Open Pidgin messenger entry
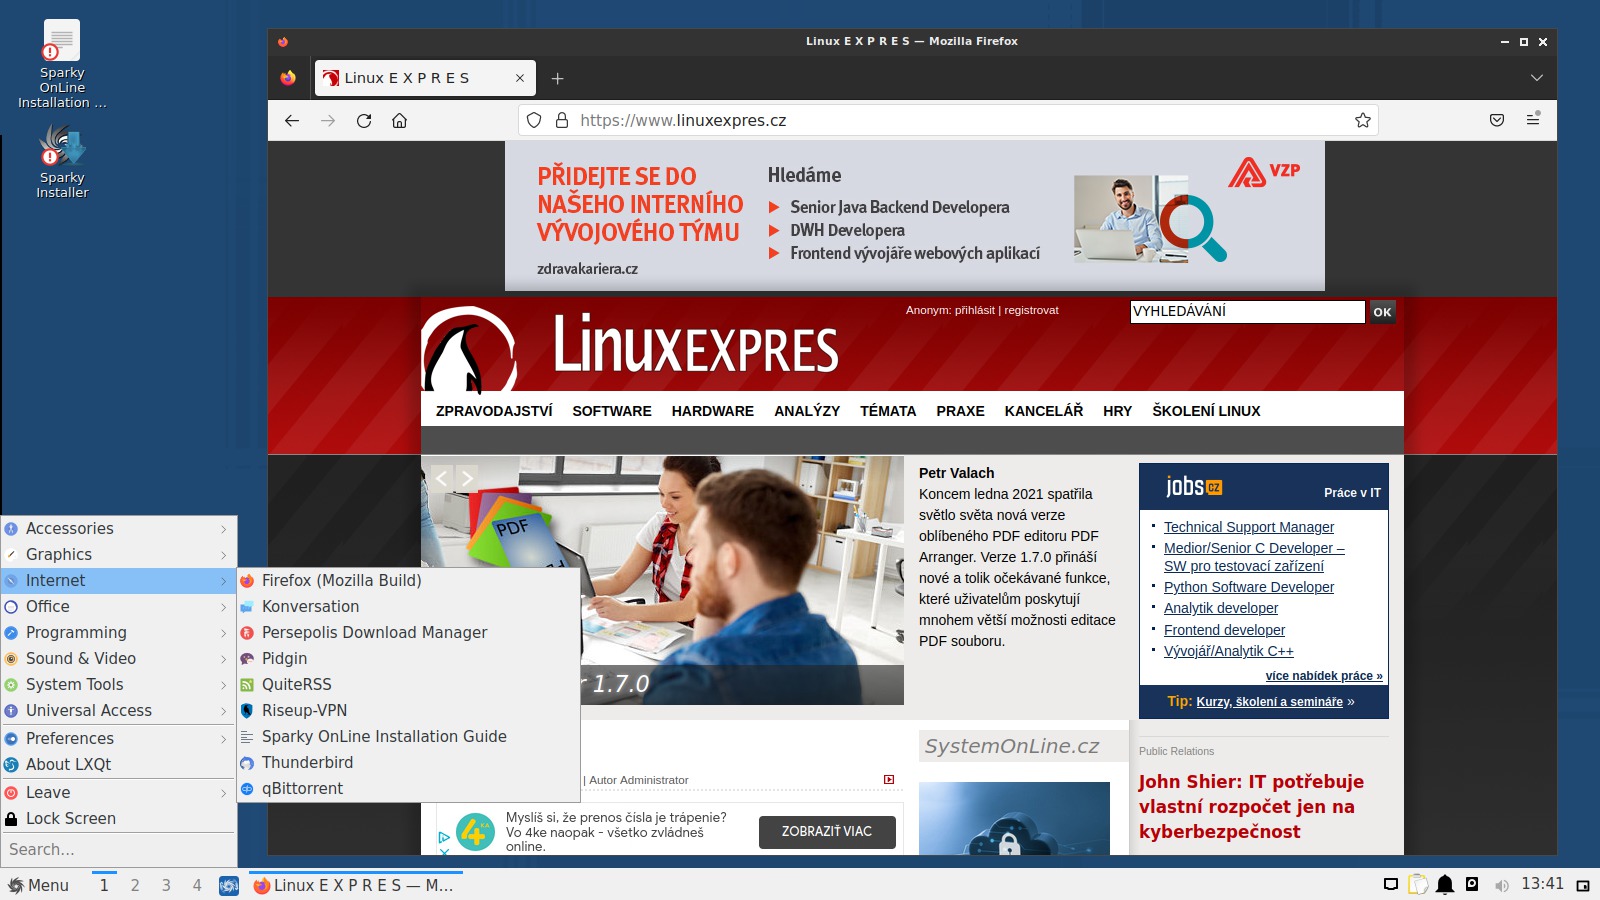 pyautogui.click(x=408, y=658)
